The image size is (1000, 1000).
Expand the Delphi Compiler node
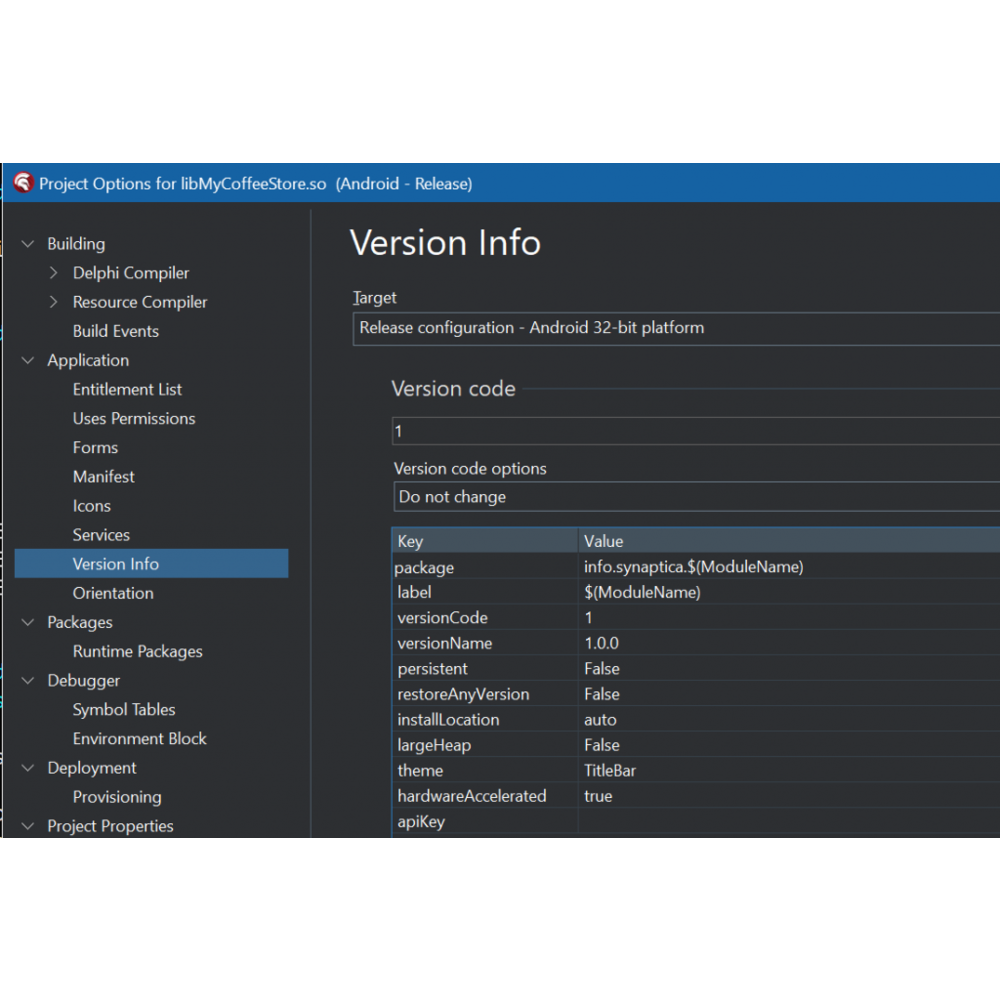tap(54, 273)
